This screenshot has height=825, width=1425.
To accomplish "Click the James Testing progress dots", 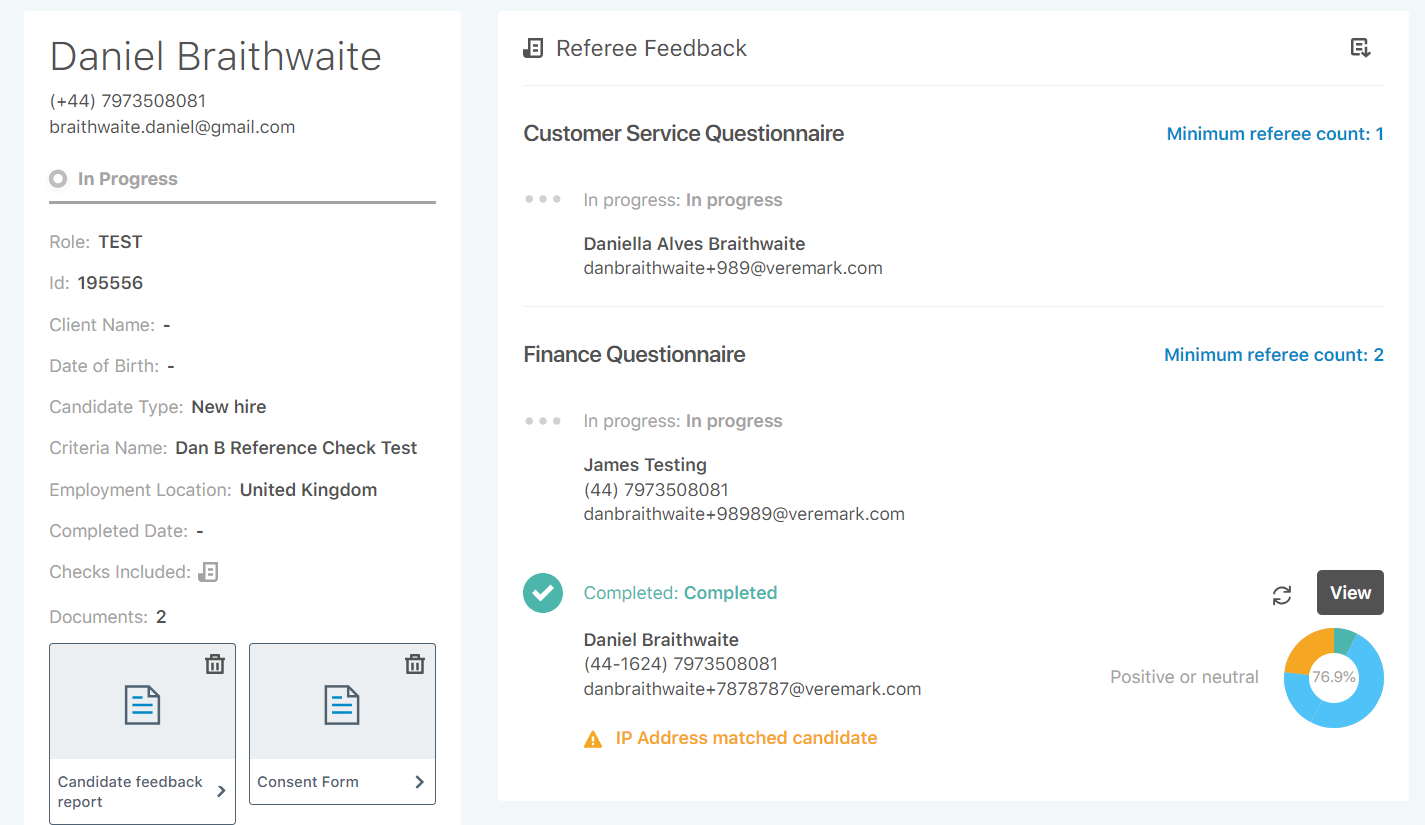I will 543,420.
